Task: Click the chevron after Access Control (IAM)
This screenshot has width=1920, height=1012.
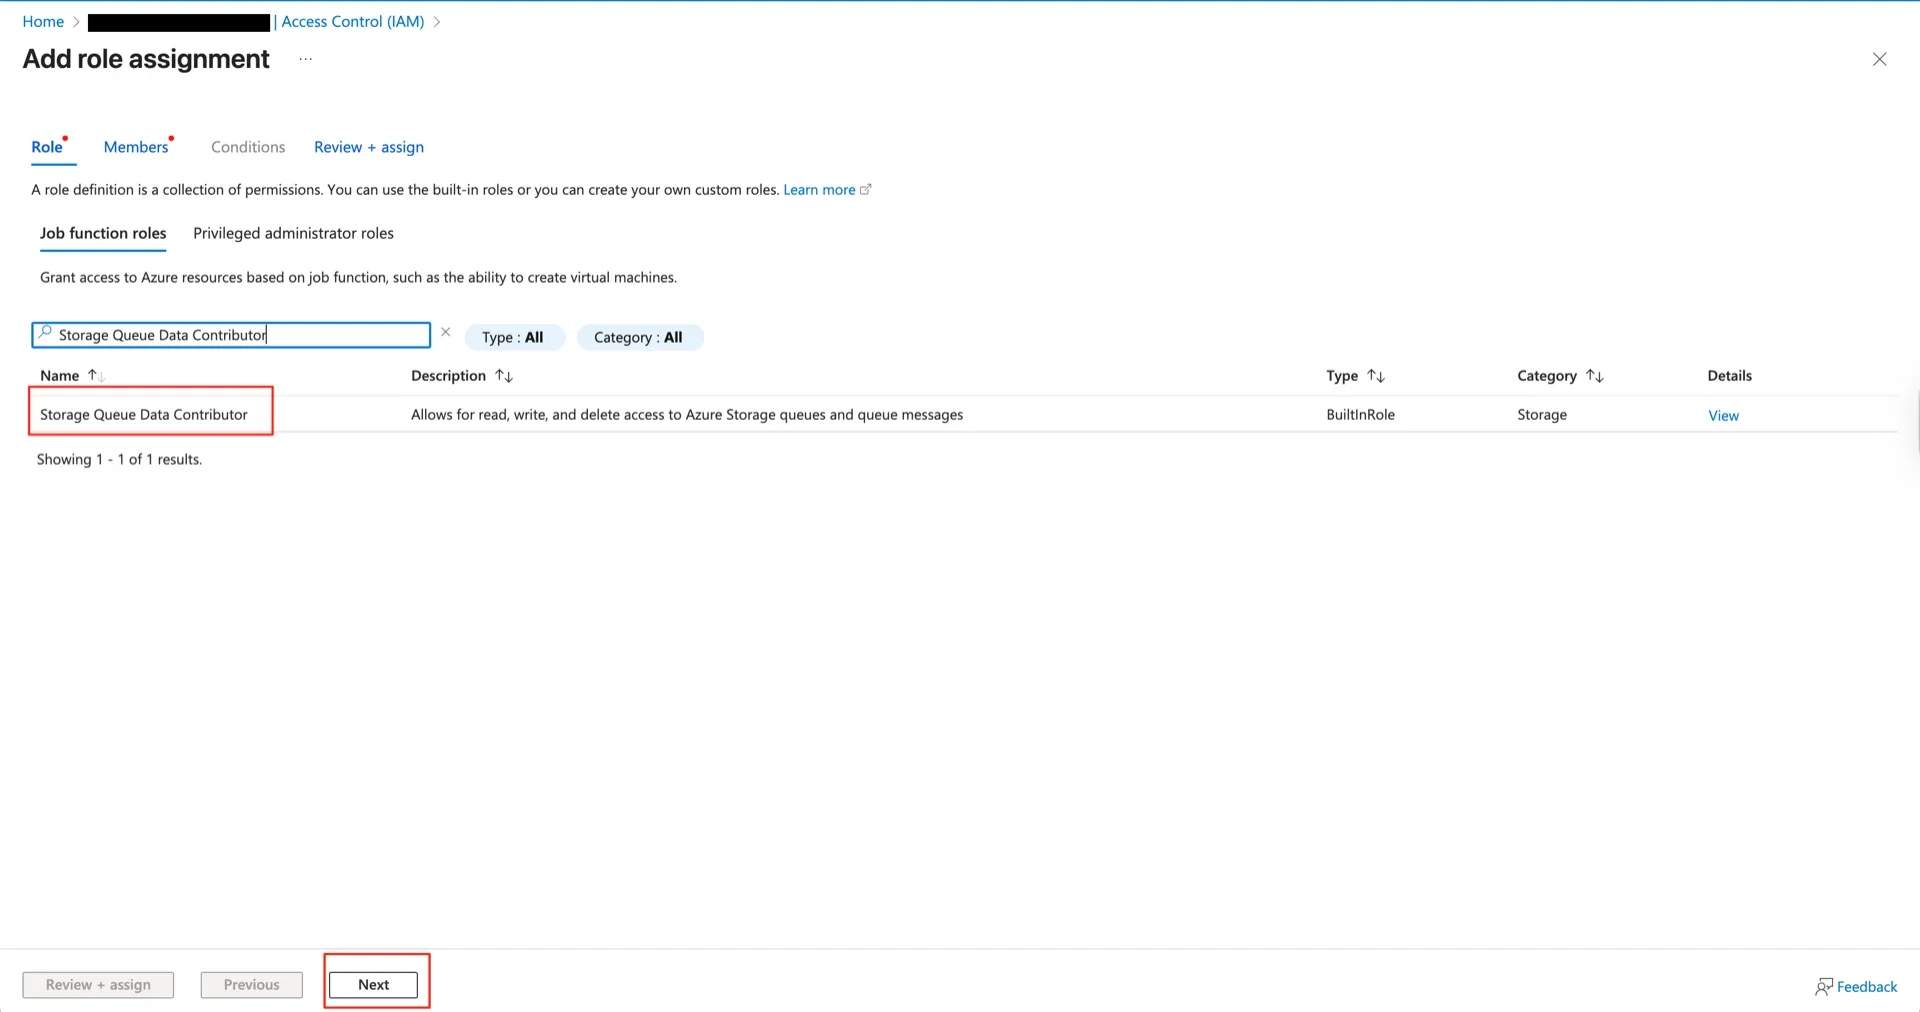Action: [x=437, y=21]
